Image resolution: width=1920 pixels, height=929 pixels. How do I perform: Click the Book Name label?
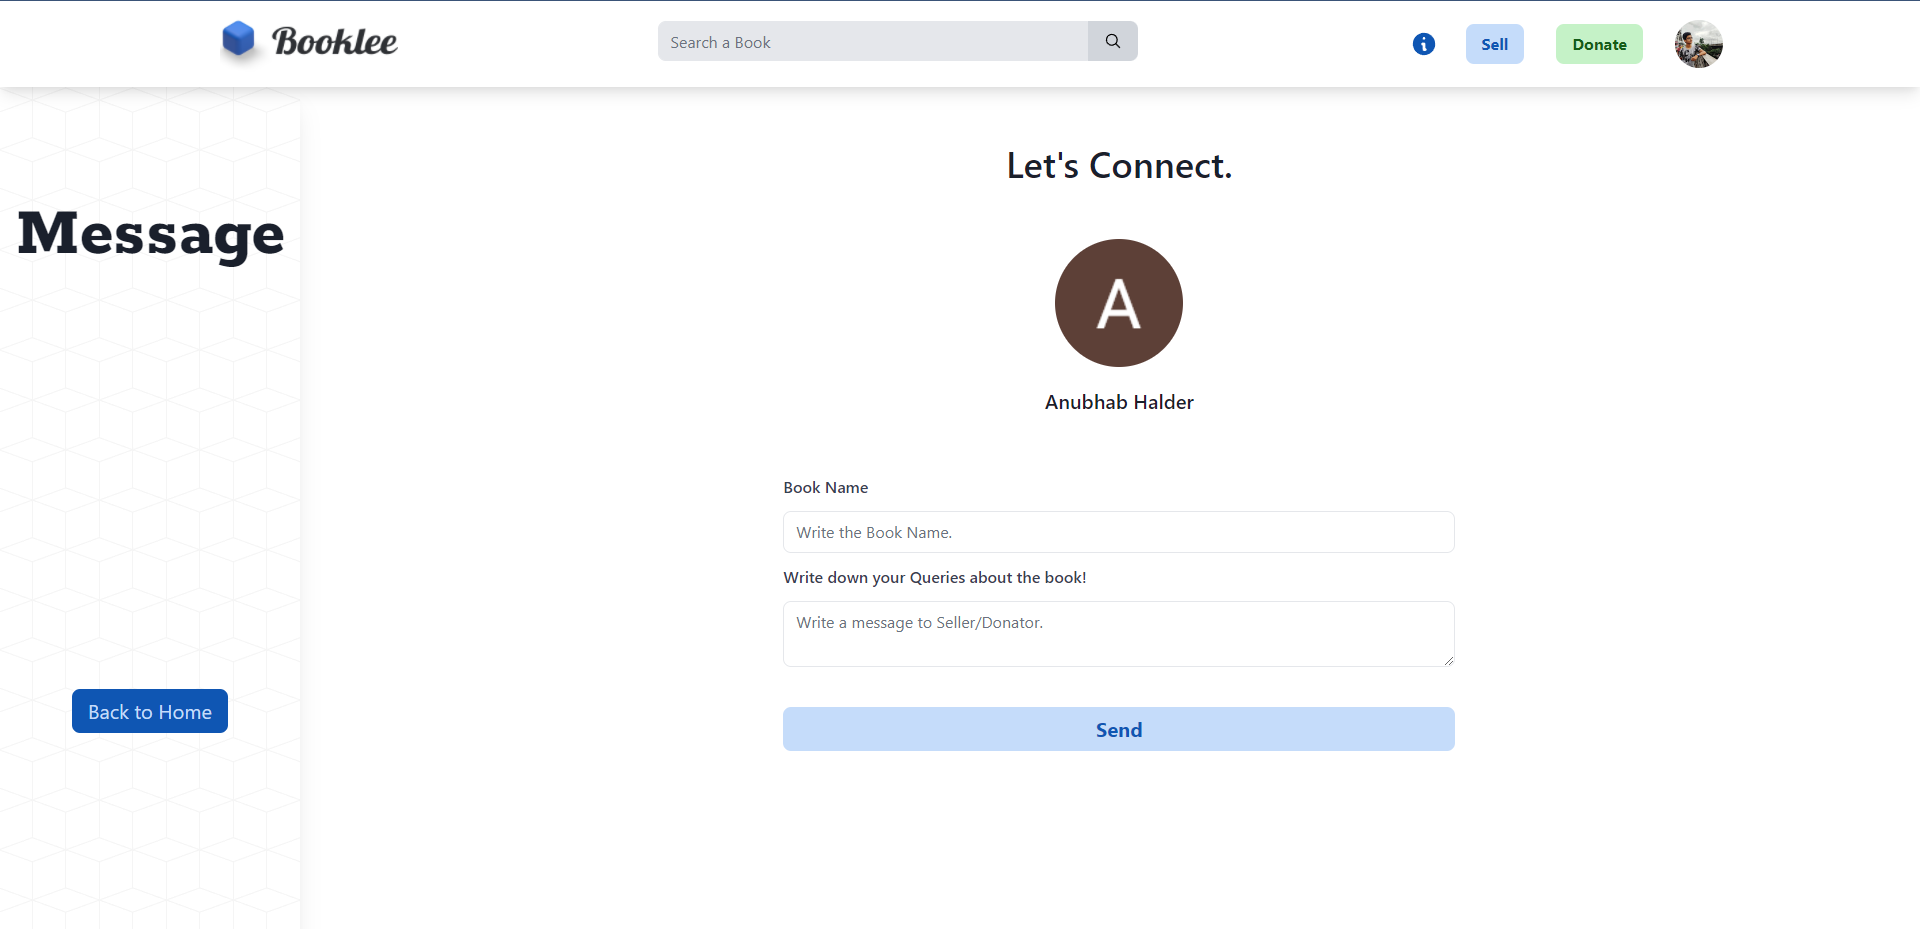[826, 487]
